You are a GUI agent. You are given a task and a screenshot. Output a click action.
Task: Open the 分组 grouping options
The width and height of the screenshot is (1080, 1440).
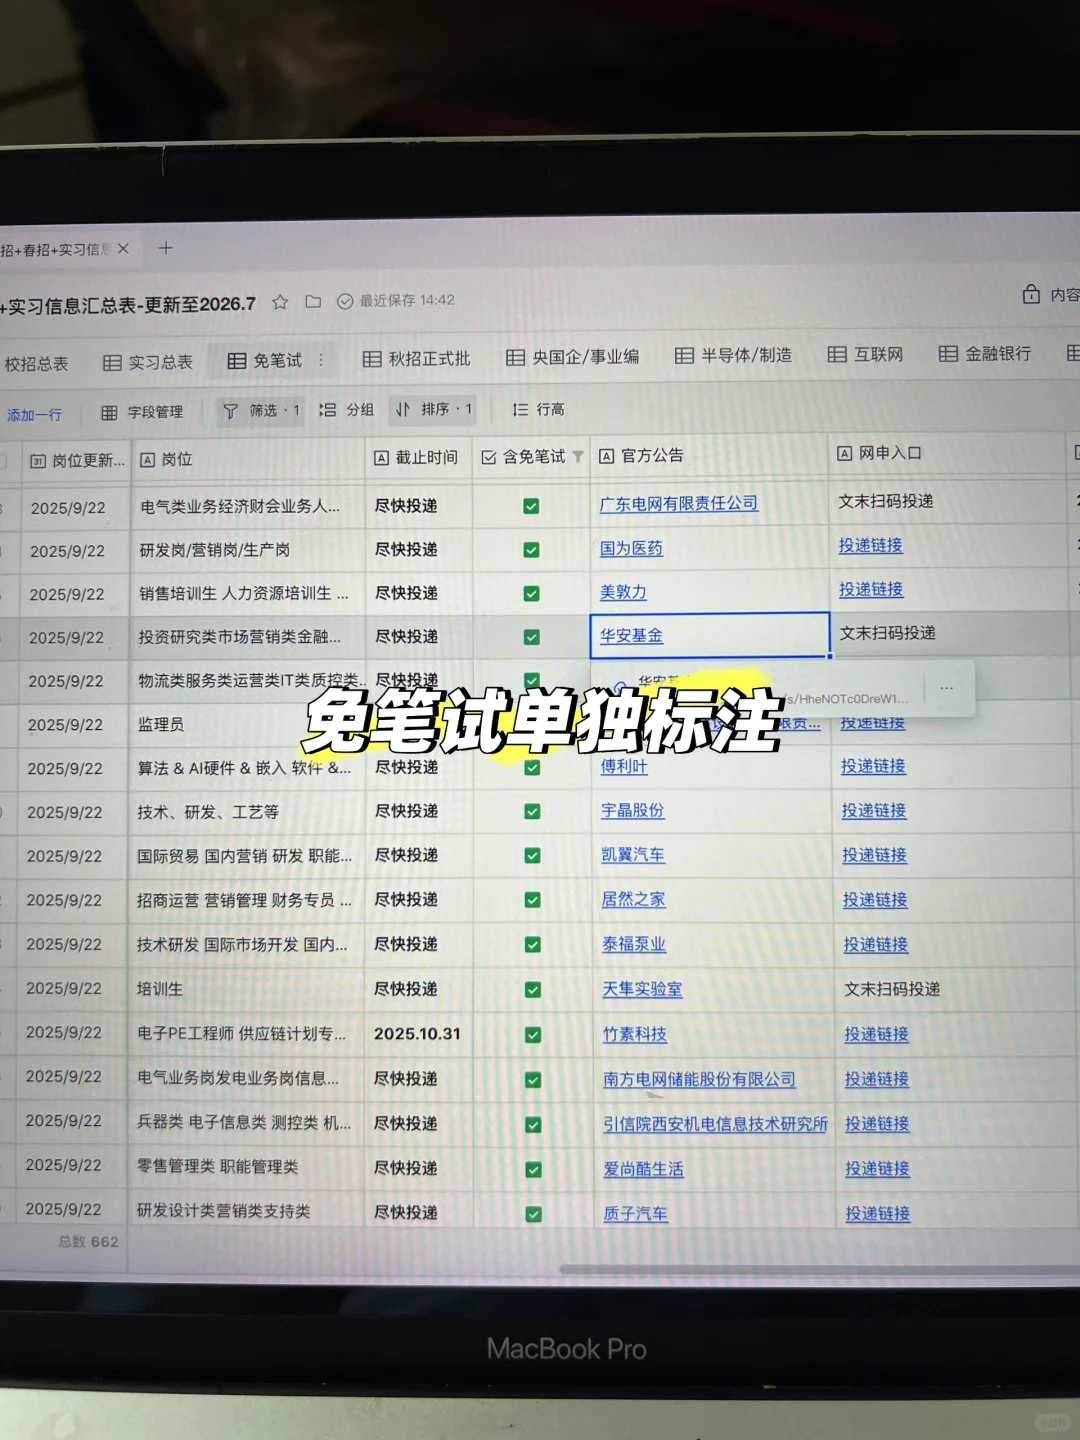tap(346, 410)
